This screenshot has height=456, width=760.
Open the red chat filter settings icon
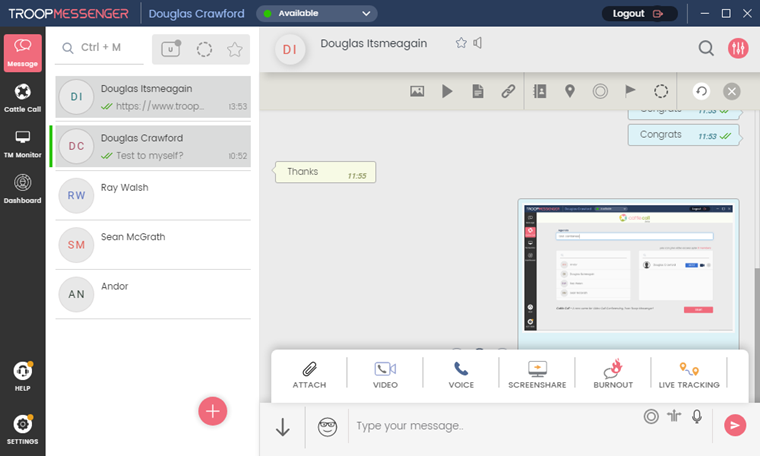click(738, 48)
